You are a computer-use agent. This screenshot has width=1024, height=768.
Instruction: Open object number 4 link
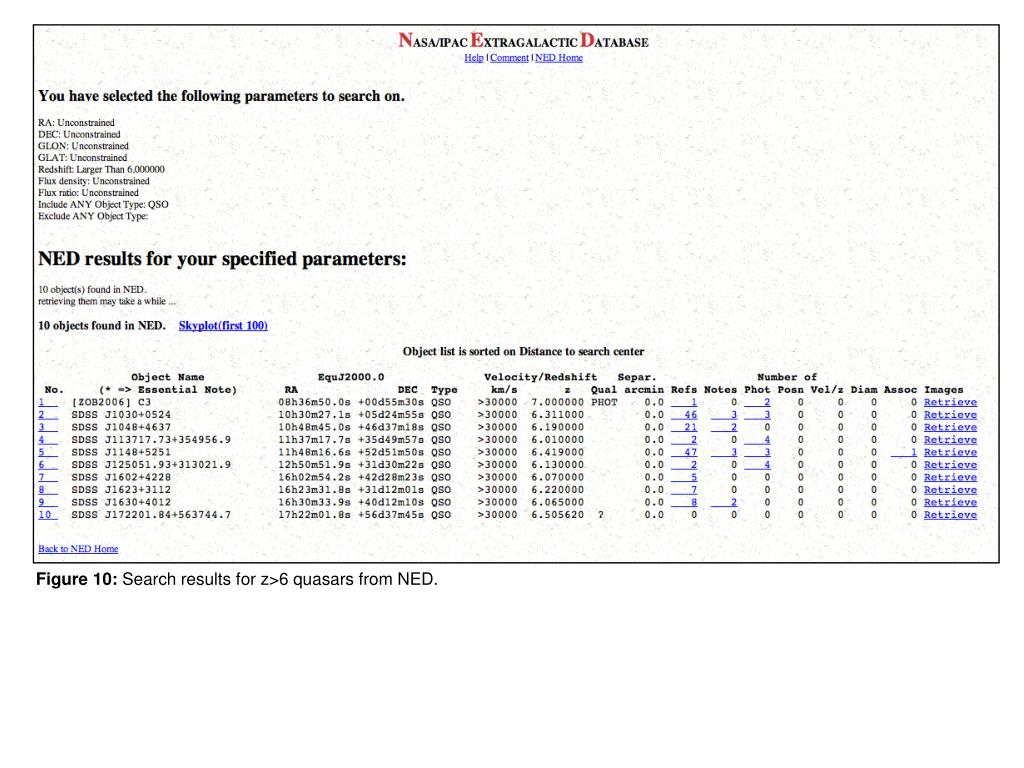click(48, 440)
